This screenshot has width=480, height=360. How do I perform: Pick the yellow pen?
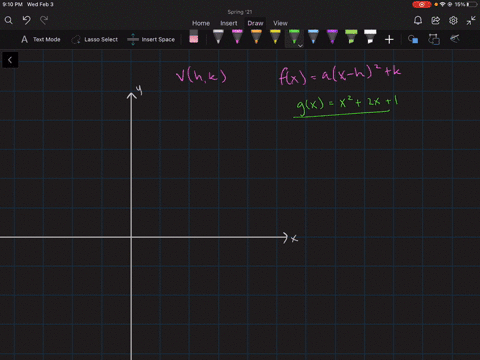tap(275, 37)
